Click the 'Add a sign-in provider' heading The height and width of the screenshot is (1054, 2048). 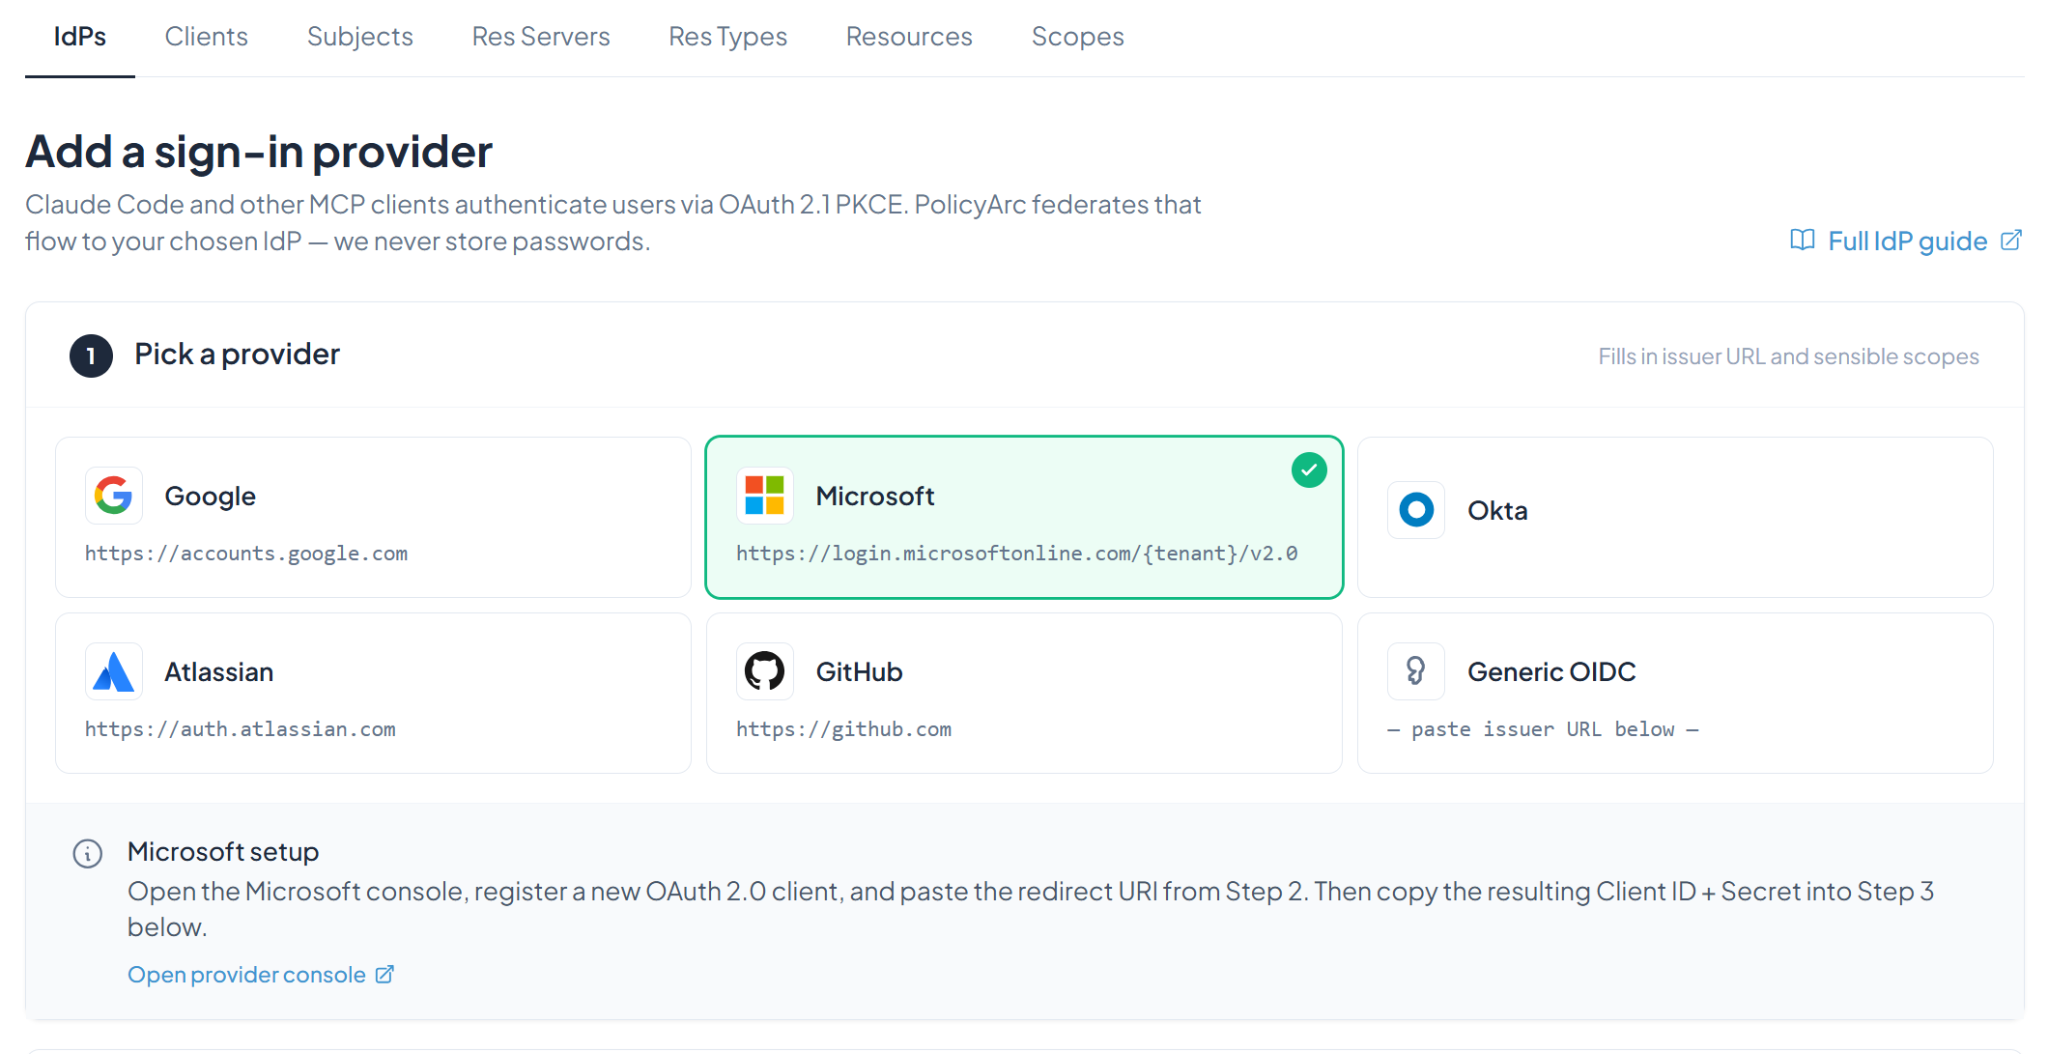[259, 152]
